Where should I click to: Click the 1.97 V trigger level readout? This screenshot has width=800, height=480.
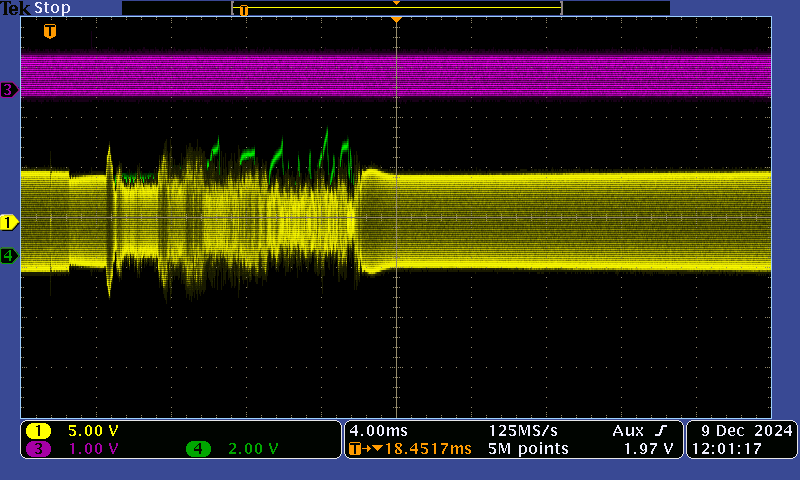648,449
